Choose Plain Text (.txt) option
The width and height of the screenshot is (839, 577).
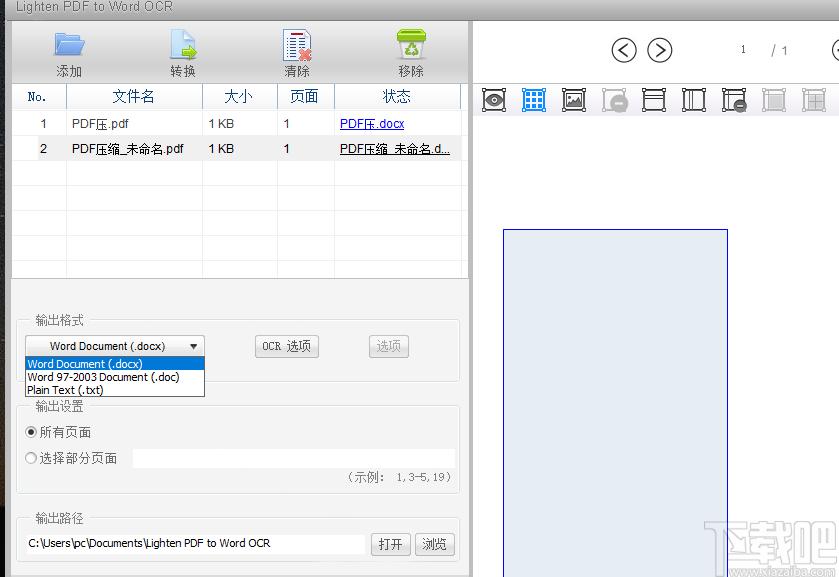[x=115, y=390]
